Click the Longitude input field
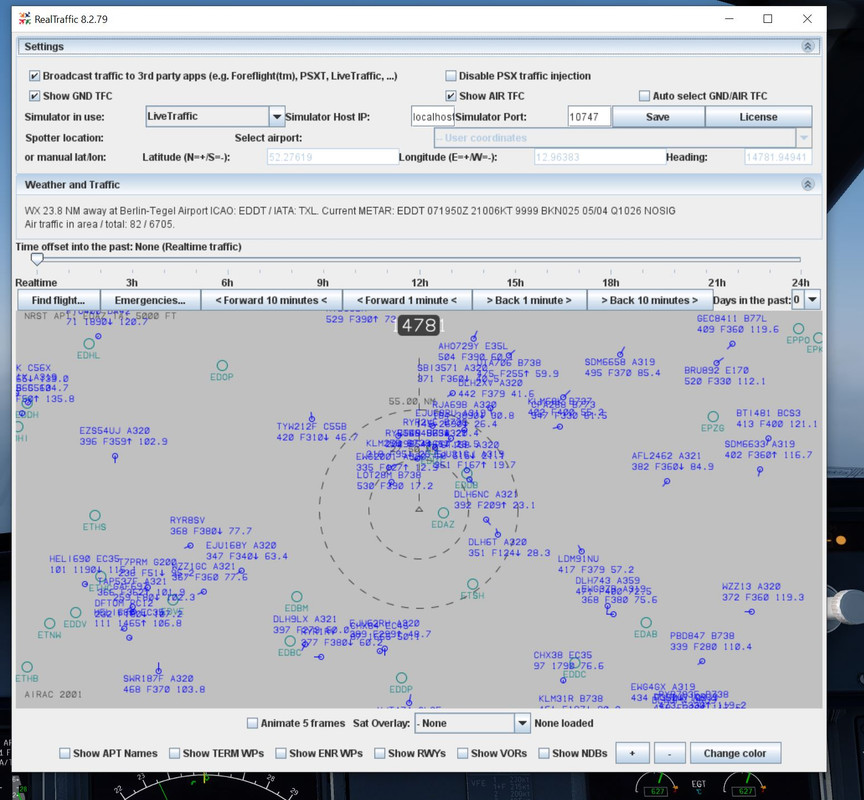864x800 pixels. [600, 157]
